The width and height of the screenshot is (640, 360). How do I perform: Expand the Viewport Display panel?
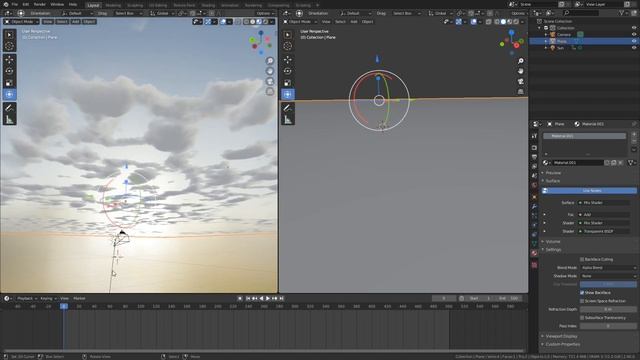coord(561,336)
